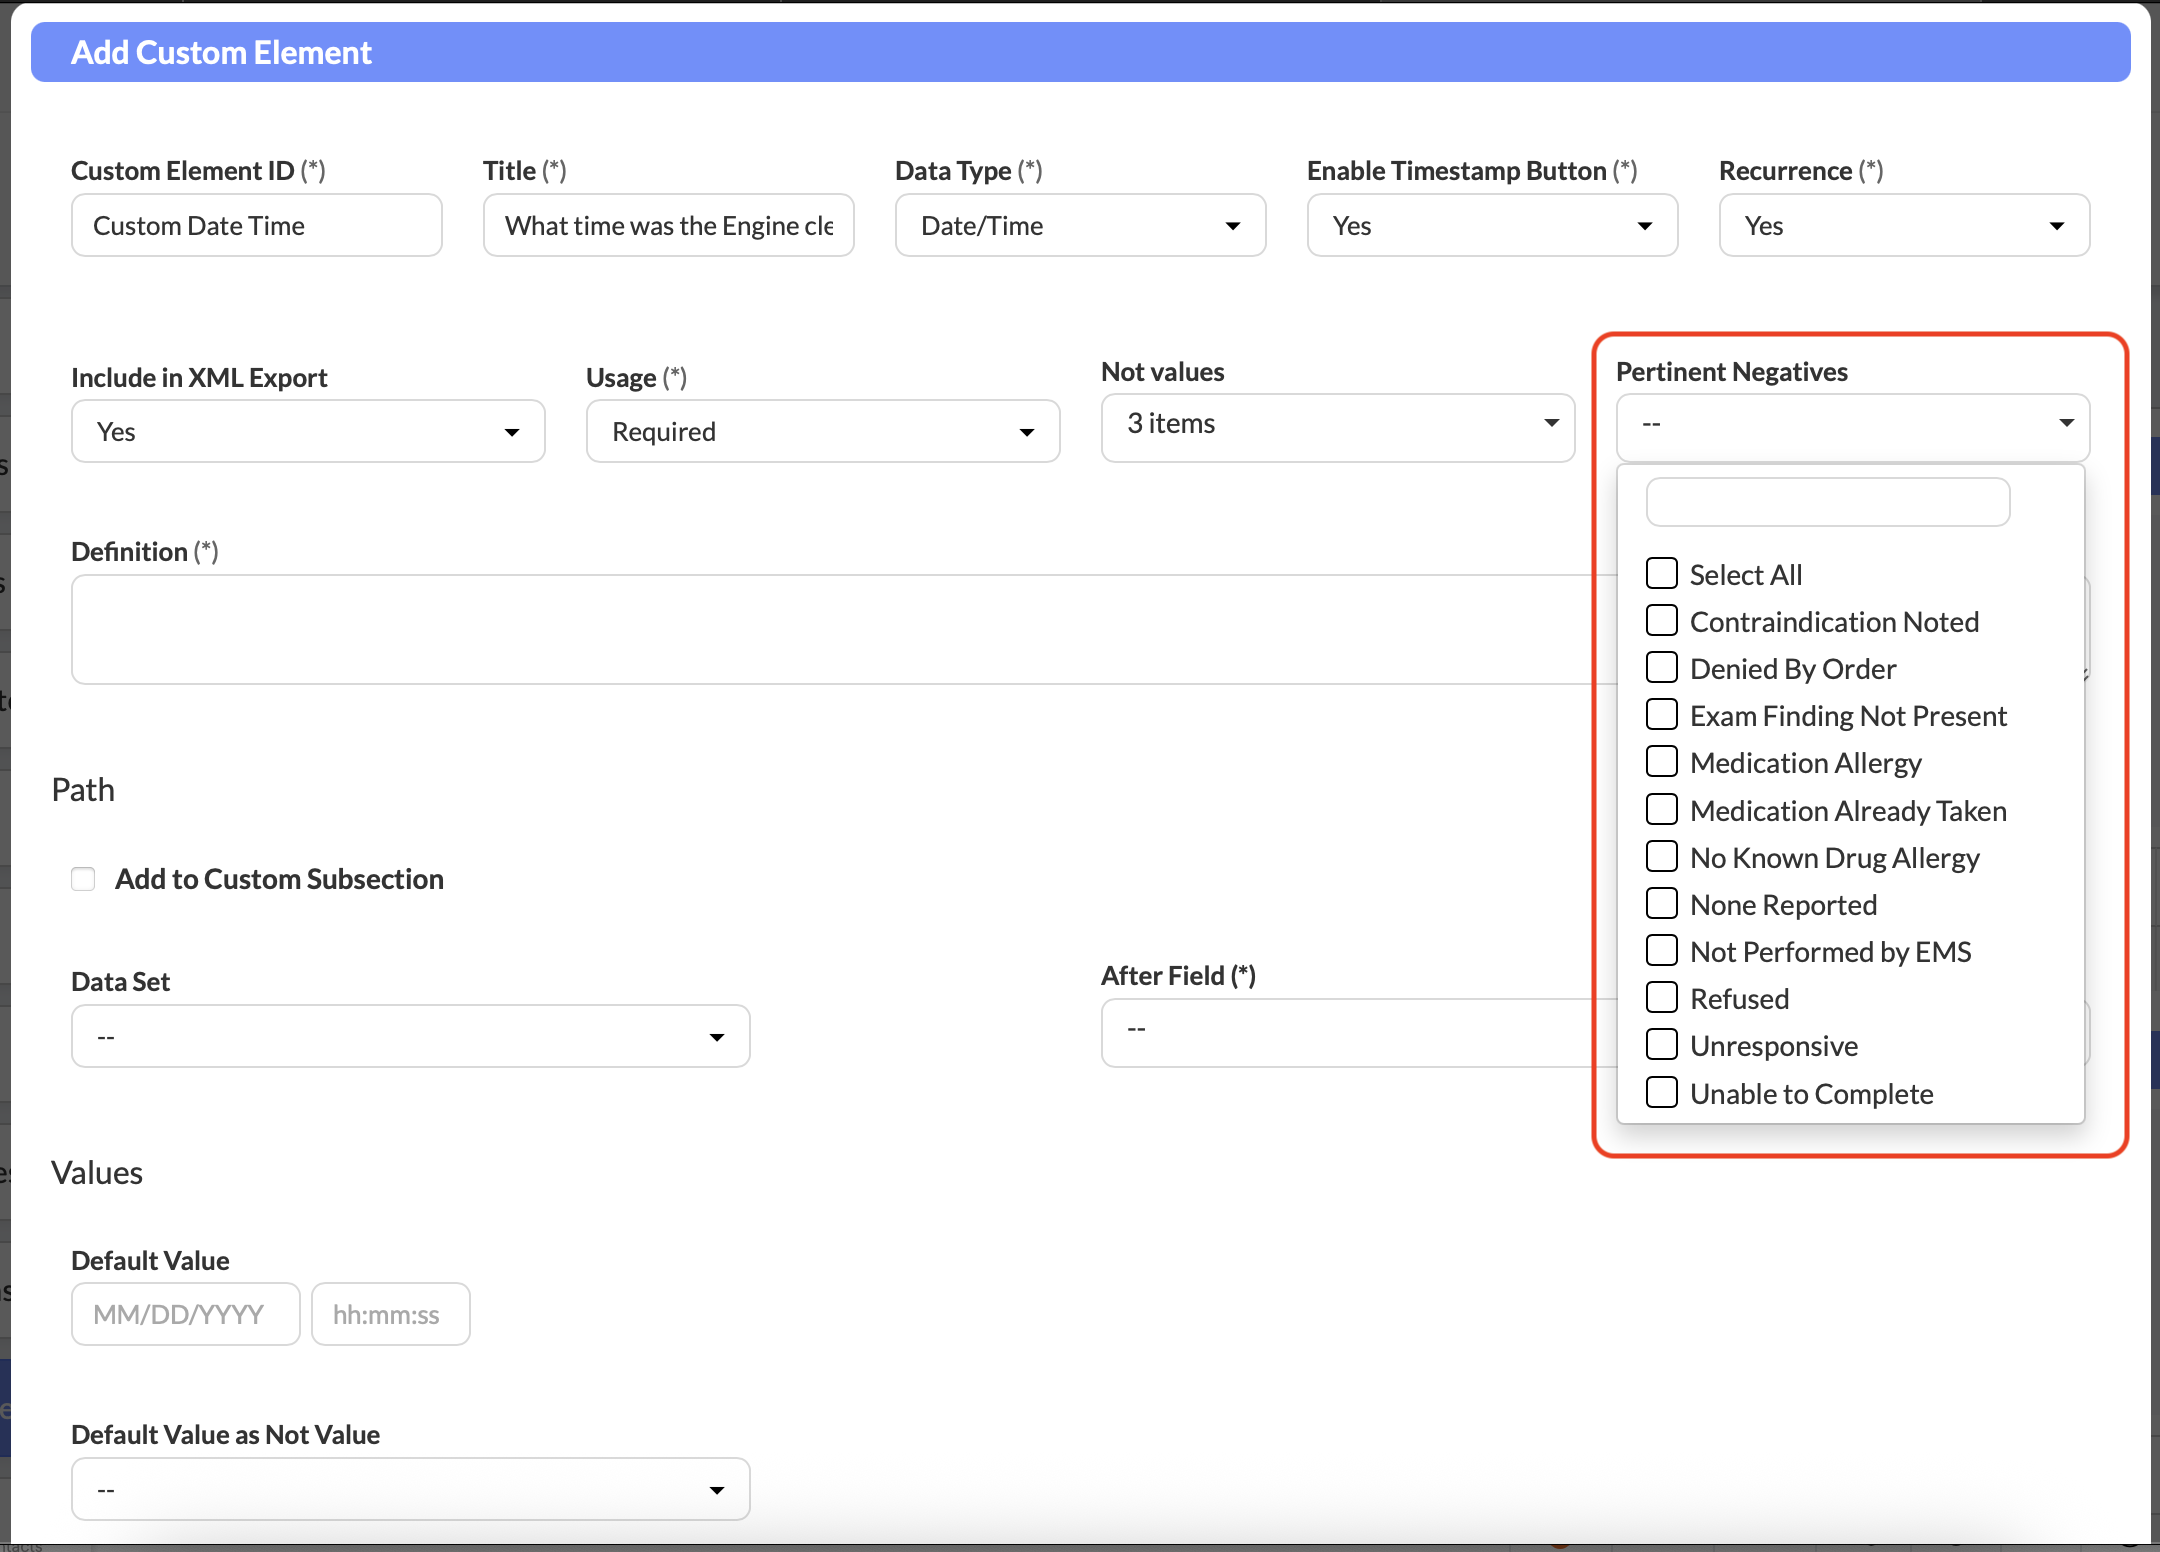Viewport: 2160px width, 1552px height.
Task: Collapse the Pertinent Negatives dropdown
Action: click(1852, 425)
